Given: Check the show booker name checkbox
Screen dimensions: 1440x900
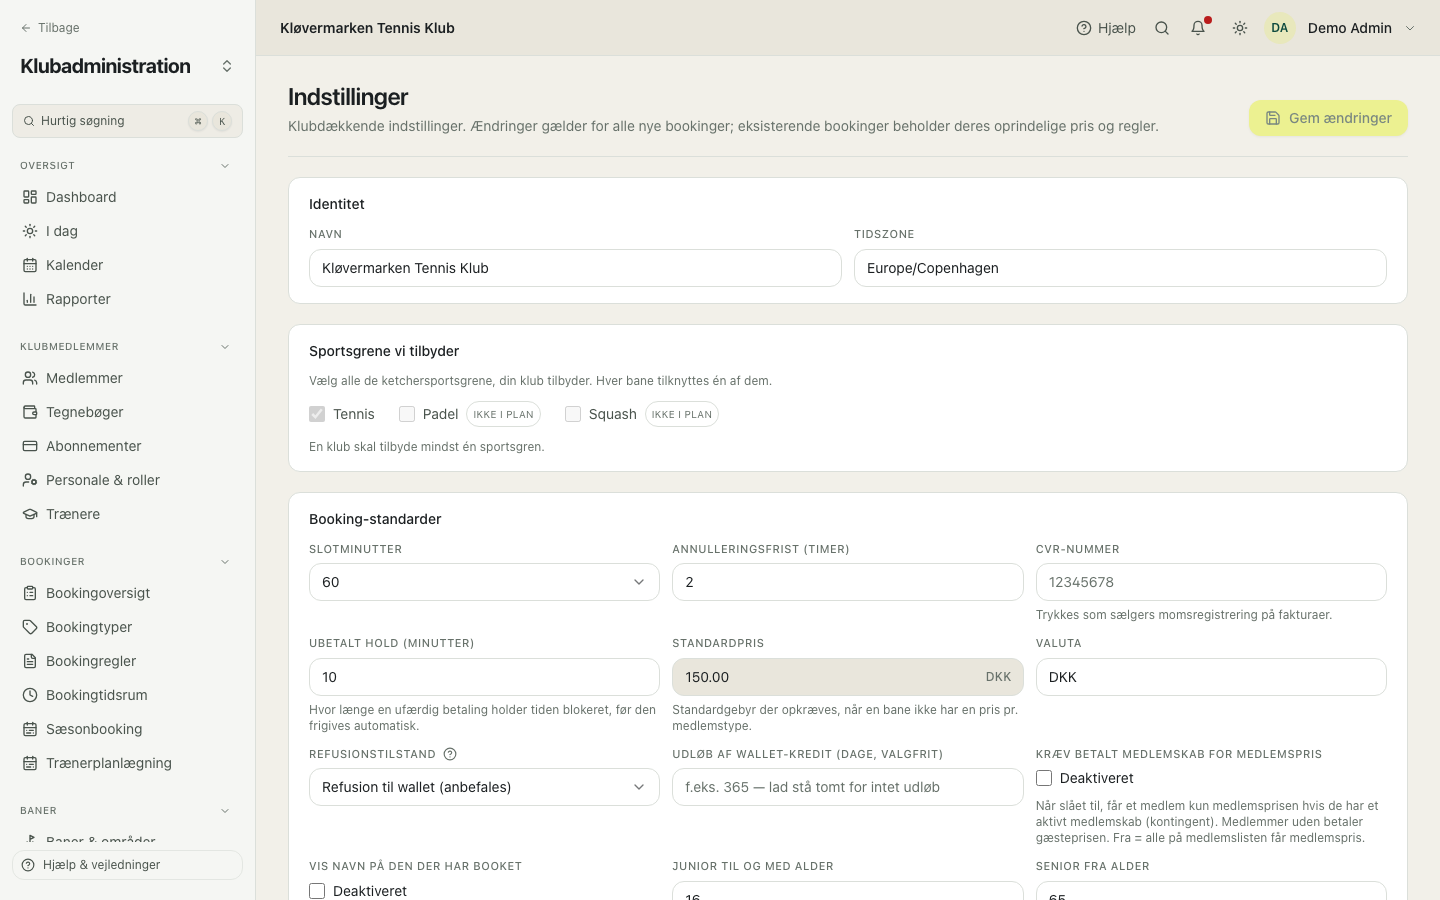Looking at the screenshot, I should (x=317, y=891).
